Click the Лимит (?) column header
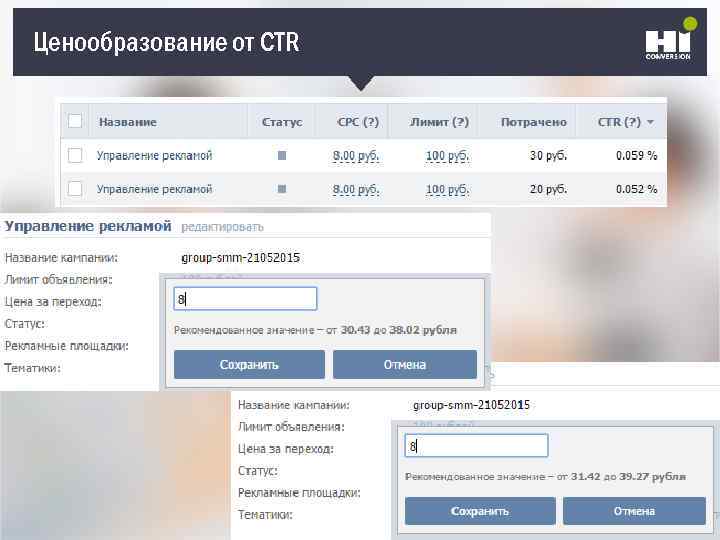Screen dimensions: 720x540 [x=439, y=122]
